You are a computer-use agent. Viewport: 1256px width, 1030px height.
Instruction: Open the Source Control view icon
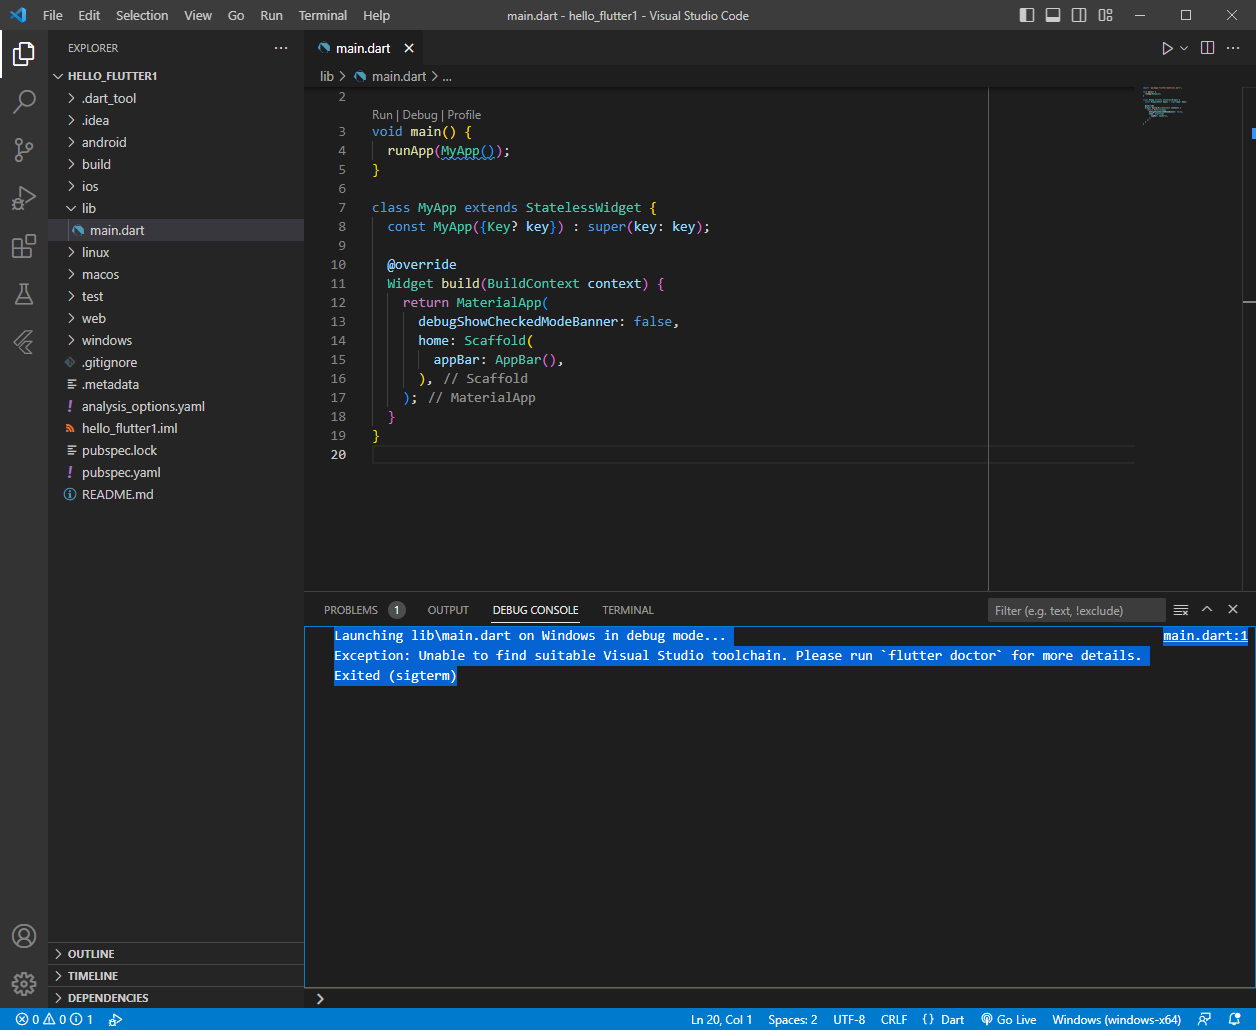(x=24, y=150)
